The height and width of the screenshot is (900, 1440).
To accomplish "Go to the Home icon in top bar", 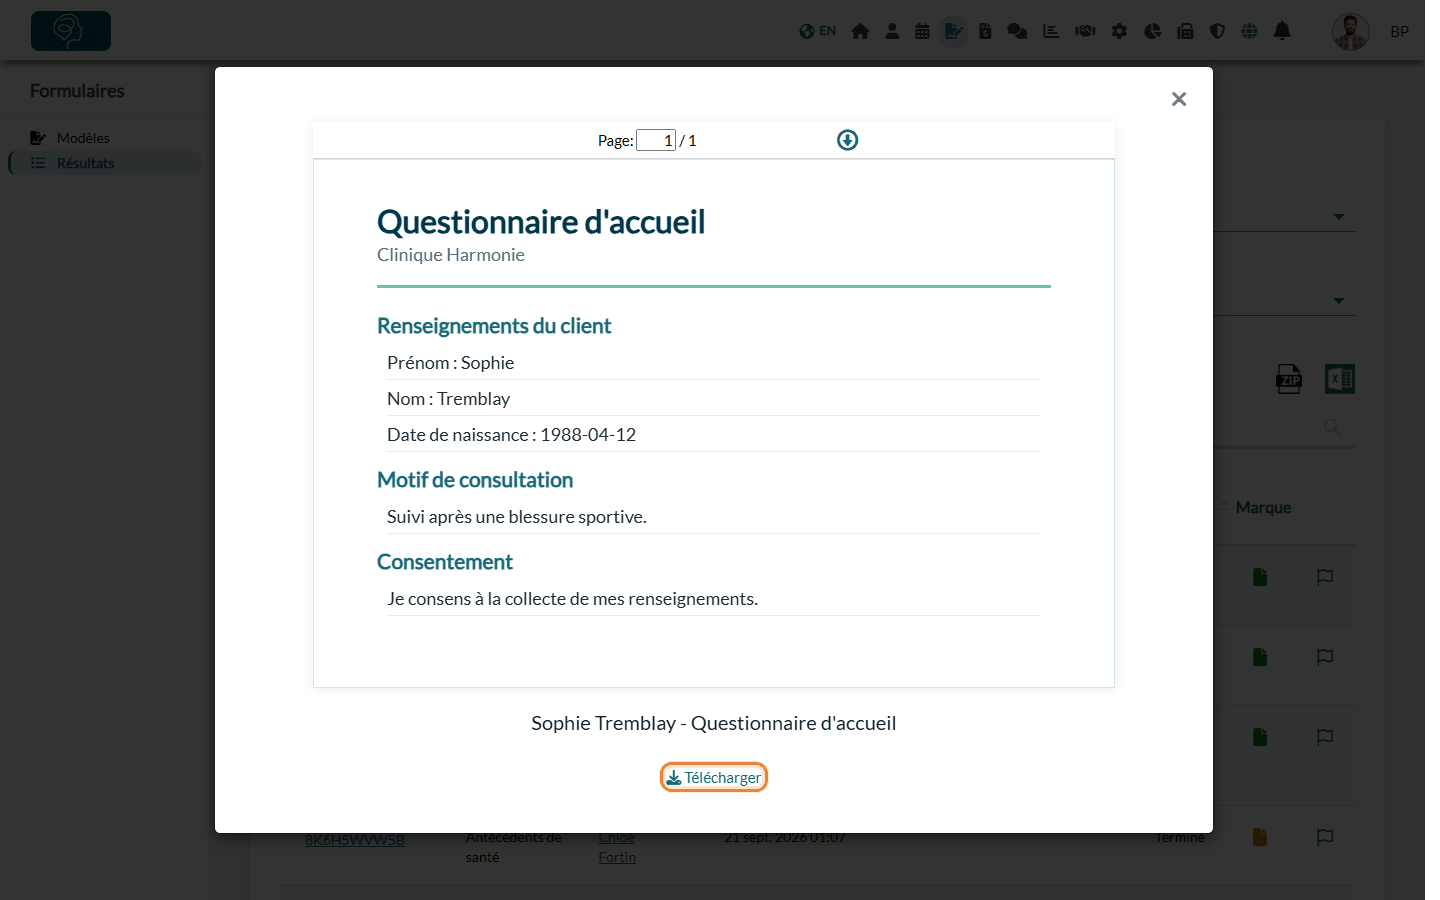I will [x=860, y=31].
